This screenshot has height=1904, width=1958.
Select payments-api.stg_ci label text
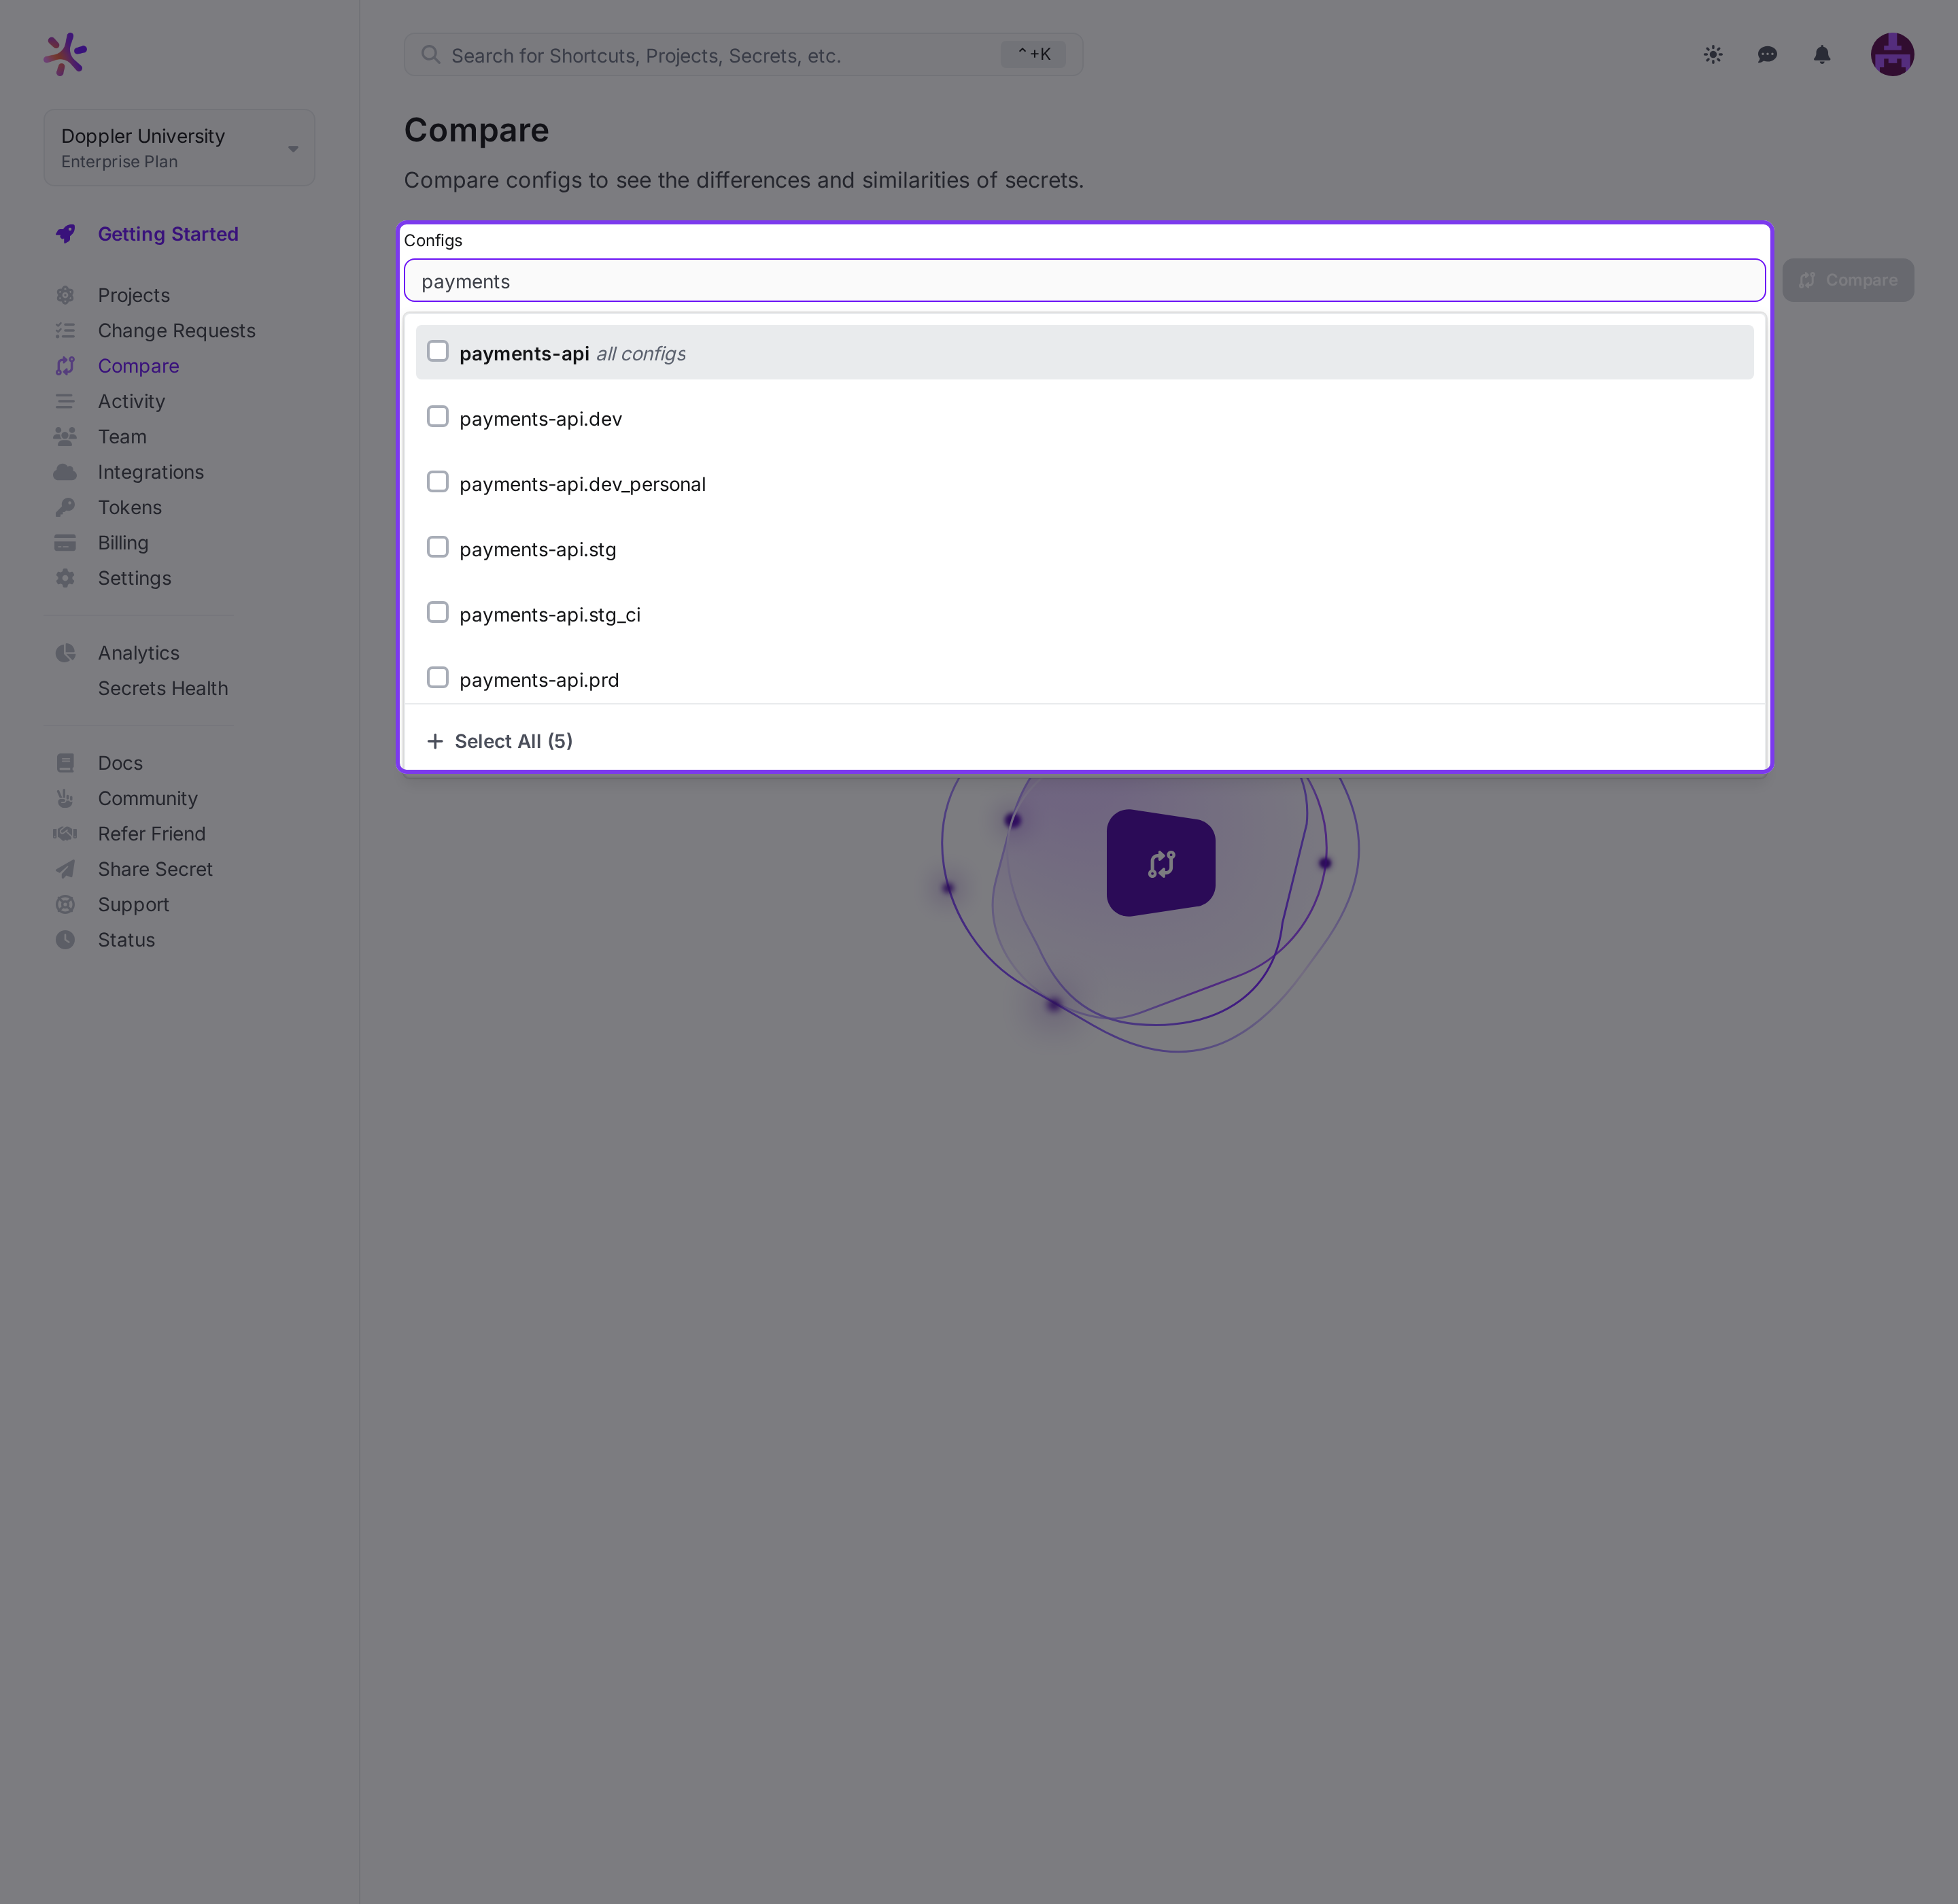point(550,615)
